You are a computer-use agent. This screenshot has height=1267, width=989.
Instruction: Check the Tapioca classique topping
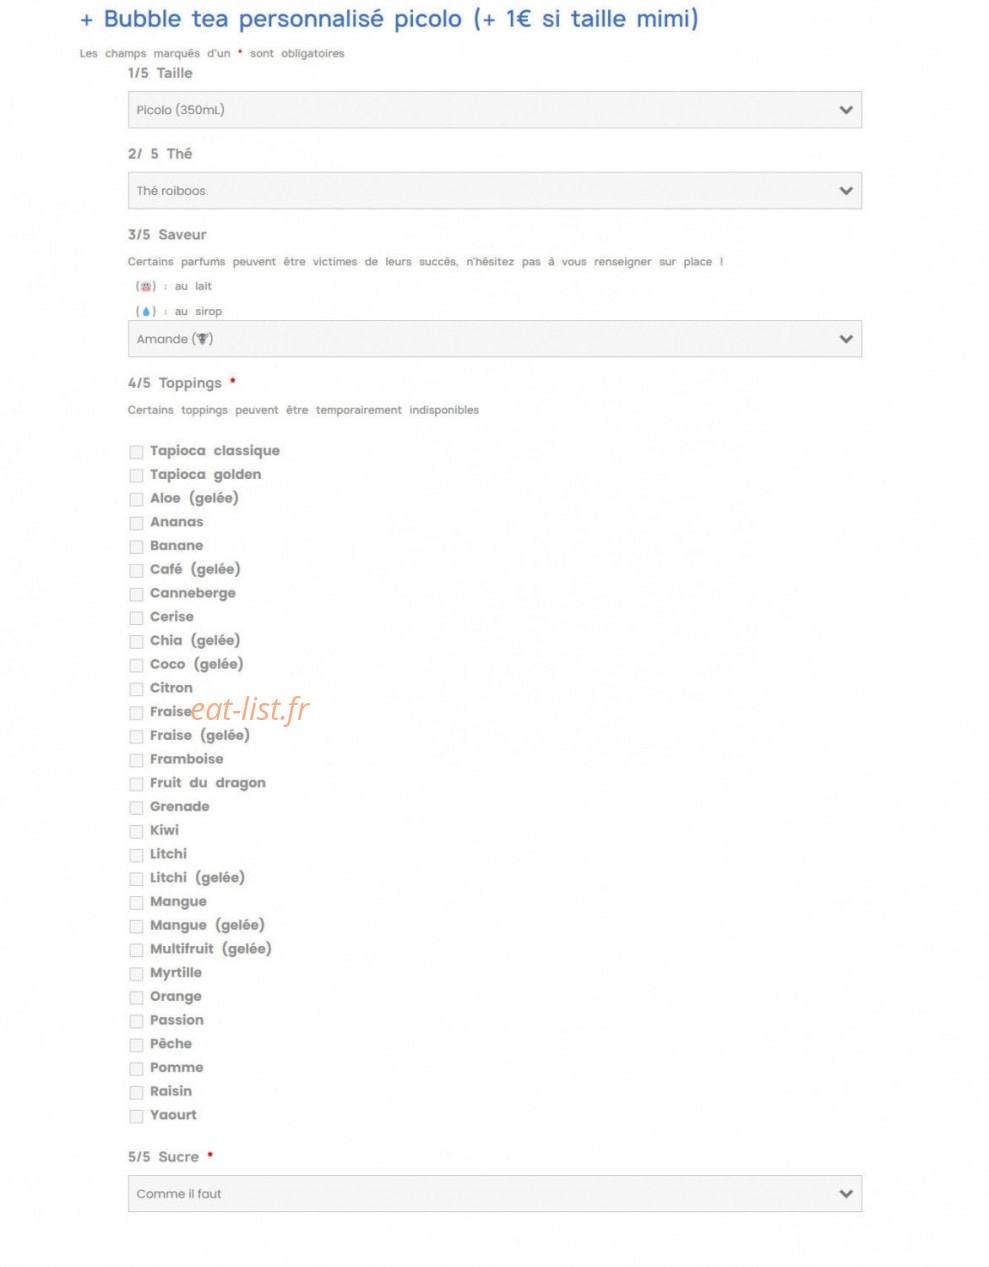136,452
